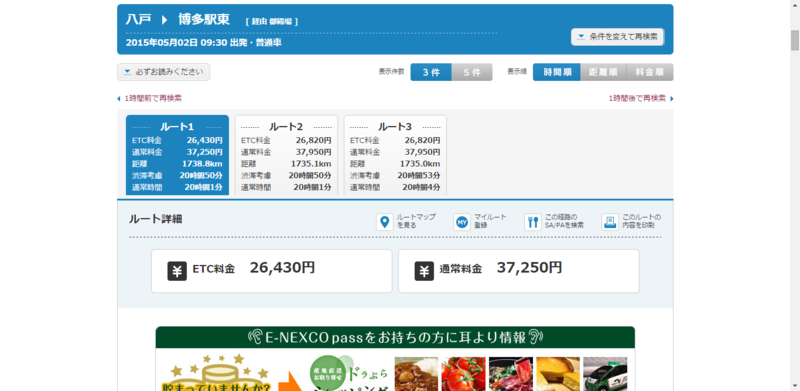This screenshot has height=391, width=800.
Task: Click the left arrow beside 1時間前で再検索
Action: pos(119,99)
